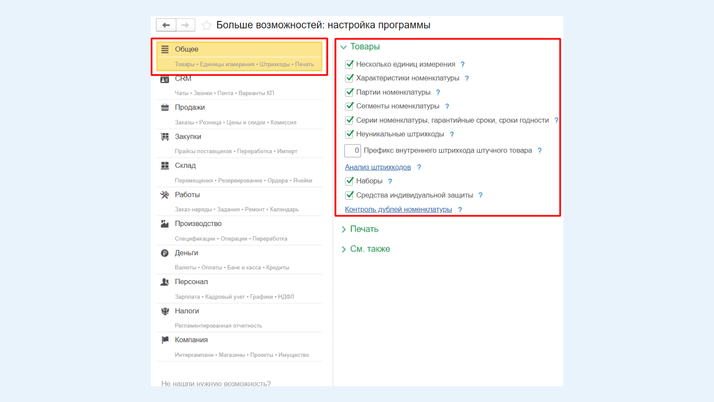Go forward with the right arrow button
The width and height of the screenshot is (714, 402).
pos(186,25)
